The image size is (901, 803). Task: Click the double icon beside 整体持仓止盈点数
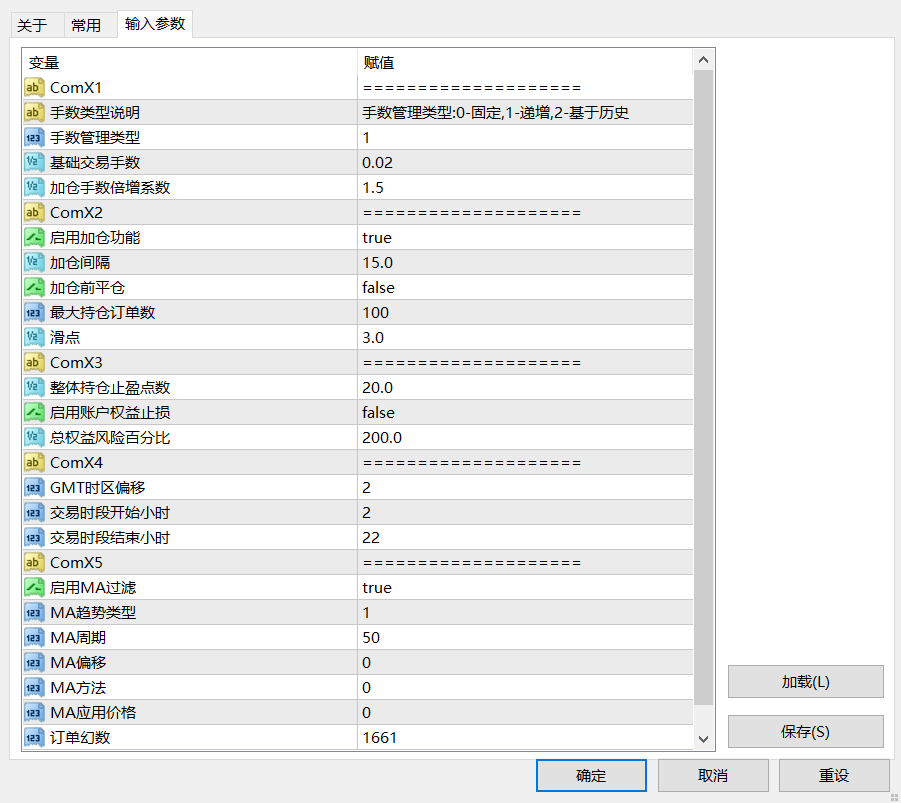pyautogui.click(x=34, y=388)
